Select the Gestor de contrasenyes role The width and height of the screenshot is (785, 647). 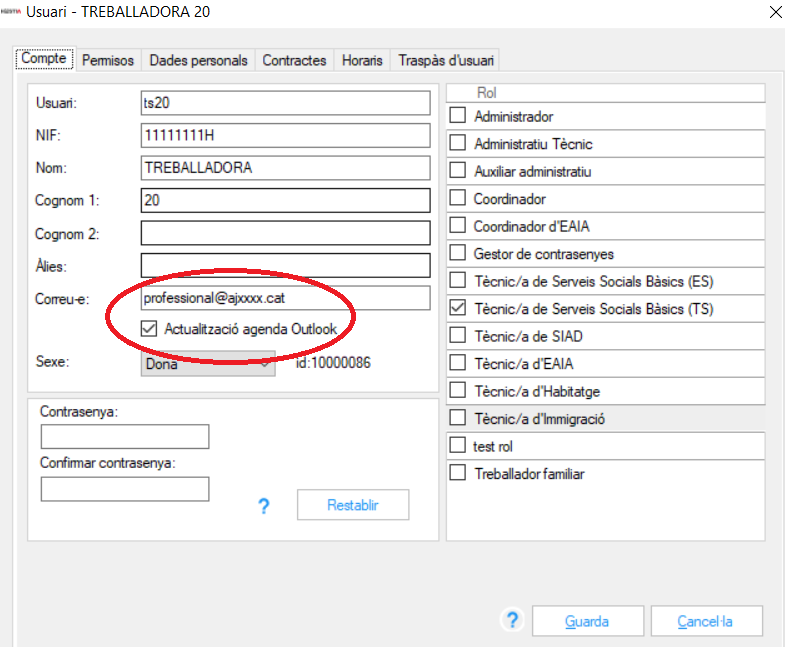458,254
